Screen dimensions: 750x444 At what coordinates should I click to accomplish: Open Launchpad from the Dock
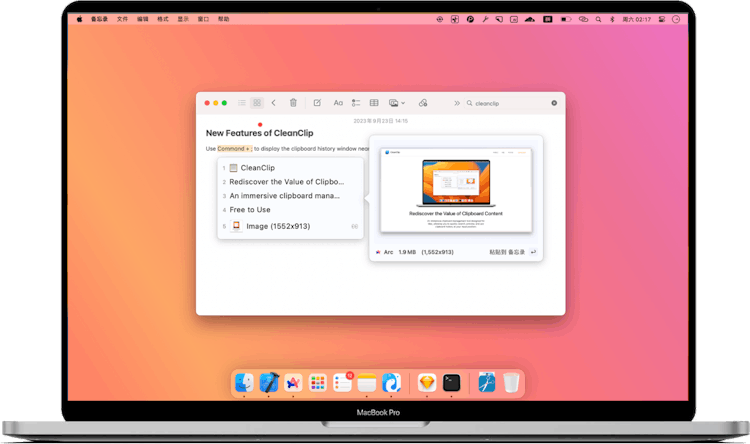pos(318,383)
